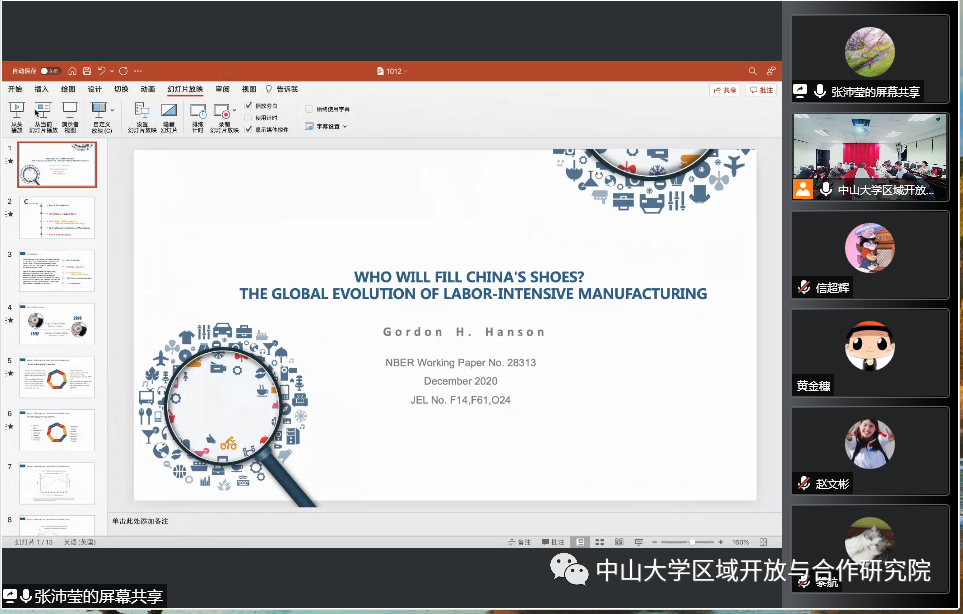Screen dimensions: 963x614
Task: Open Presenter View (演示者视图) icon
Action: pos(70,109)
